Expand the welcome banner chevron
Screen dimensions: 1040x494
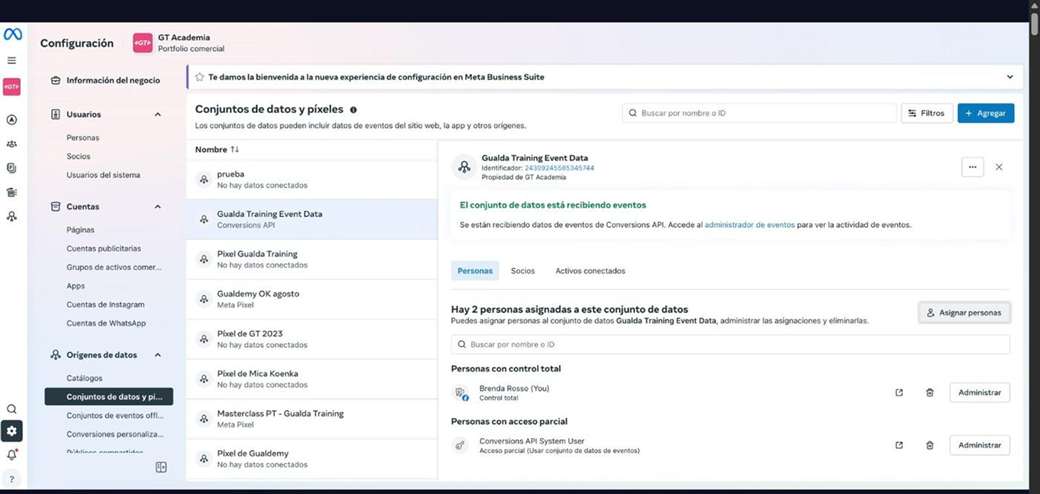click(1009, 77)
